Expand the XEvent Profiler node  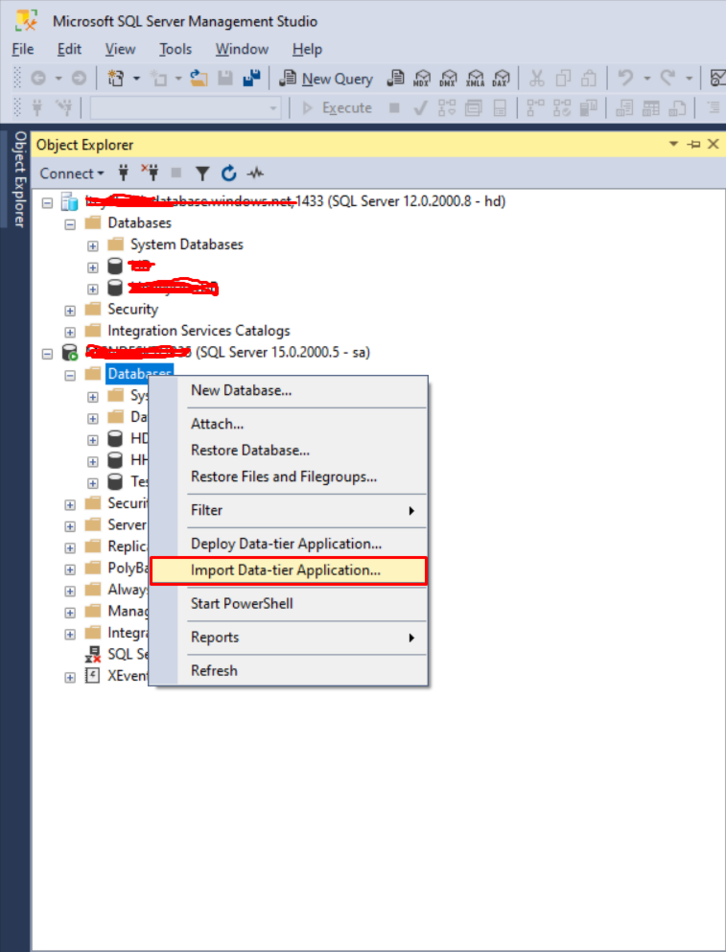(70, 677)
